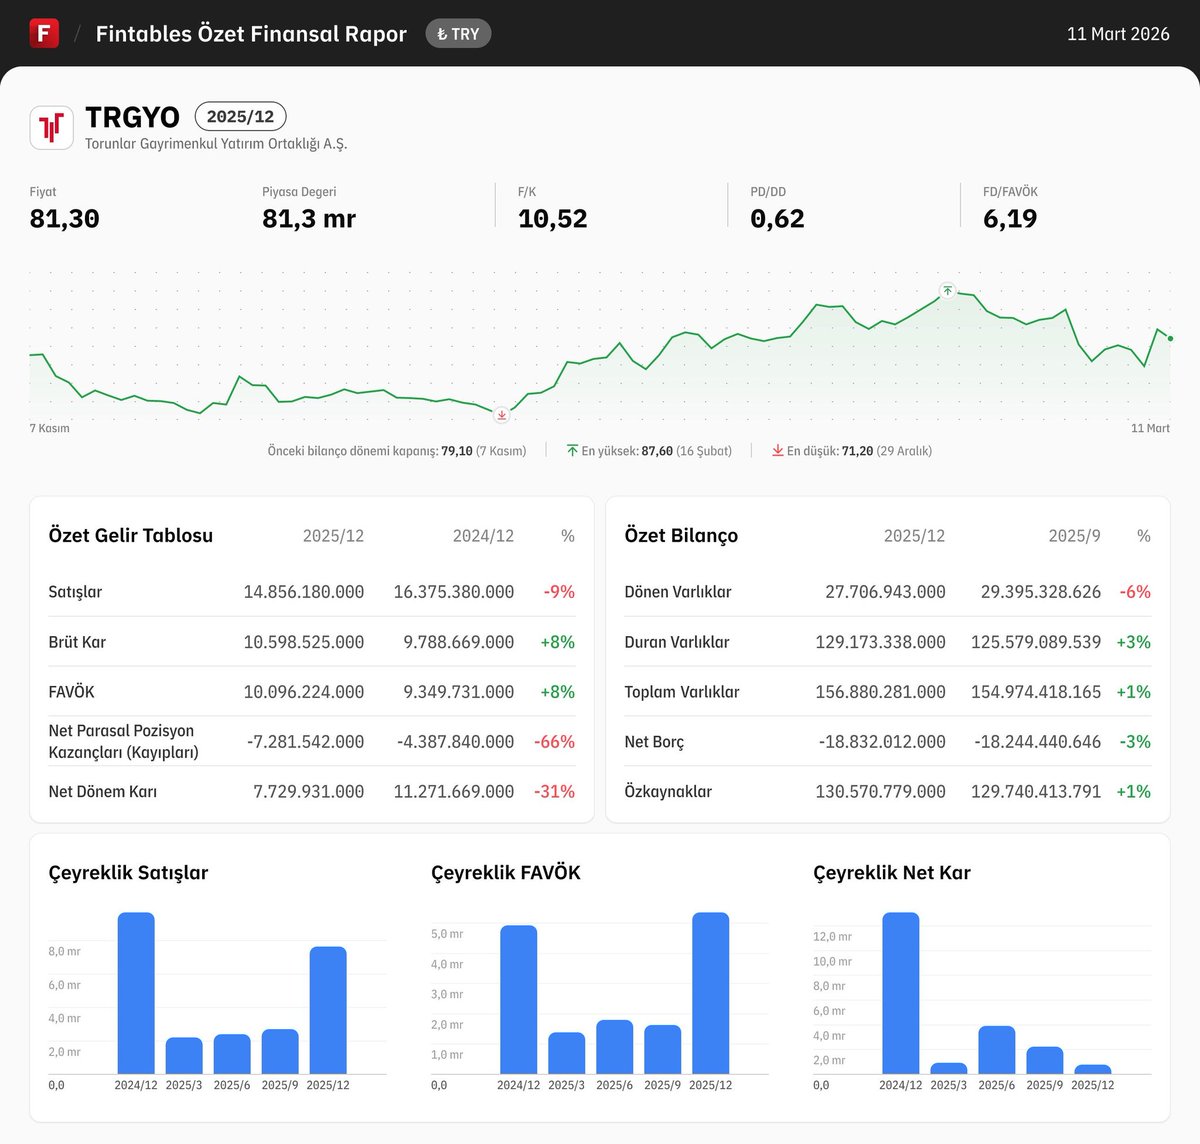The height and width of the screenshot is (1144, 1200).
Task: Click the Satışlar row label
Action: tap(75, 592)
